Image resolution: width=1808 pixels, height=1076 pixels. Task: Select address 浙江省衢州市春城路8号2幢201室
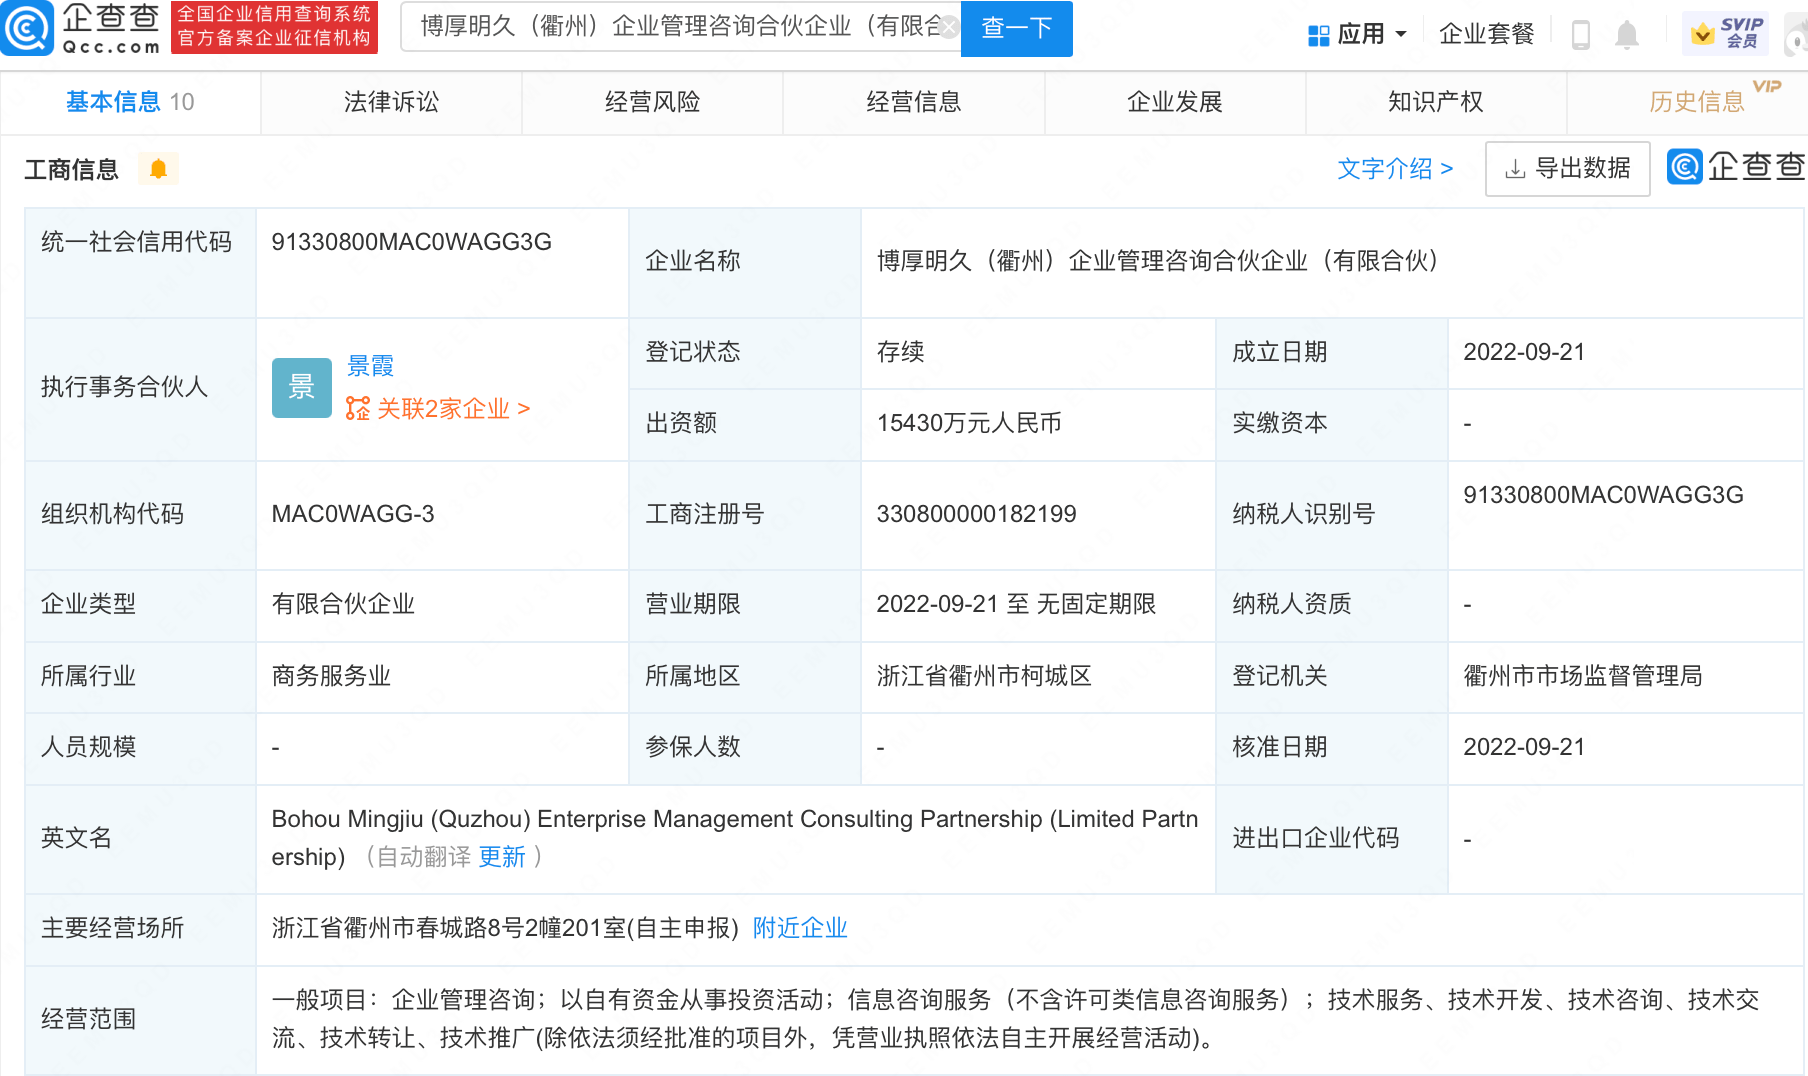click(505, 928)
